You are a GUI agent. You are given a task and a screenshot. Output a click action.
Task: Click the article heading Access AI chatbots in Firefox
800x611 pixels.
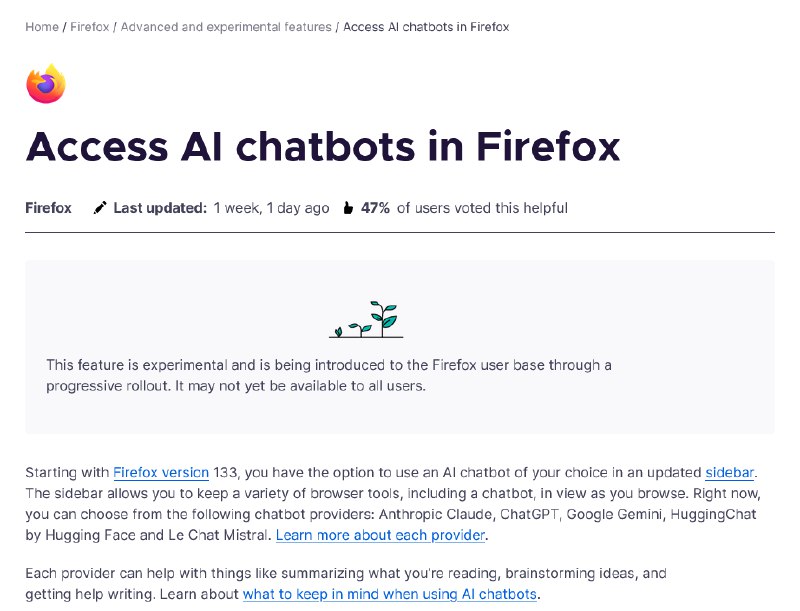(x=323, y=147)
